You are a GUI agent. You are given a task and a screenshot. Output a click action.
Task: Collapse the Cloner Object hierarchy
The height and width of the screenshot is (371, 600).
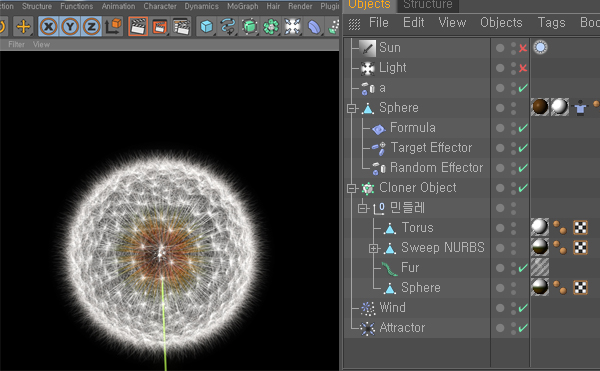click(x=352, y=188)
